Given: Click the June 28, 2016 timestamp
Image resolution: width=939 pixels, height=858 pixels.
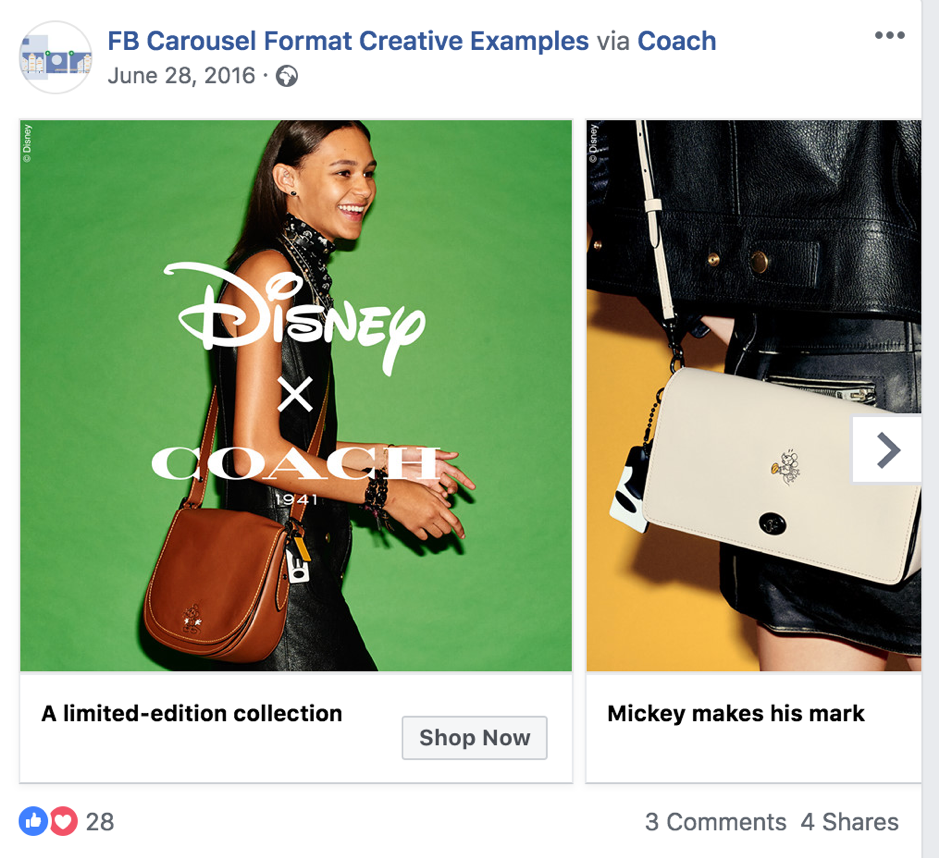Looking at the screenshot, I should point(181,76).
